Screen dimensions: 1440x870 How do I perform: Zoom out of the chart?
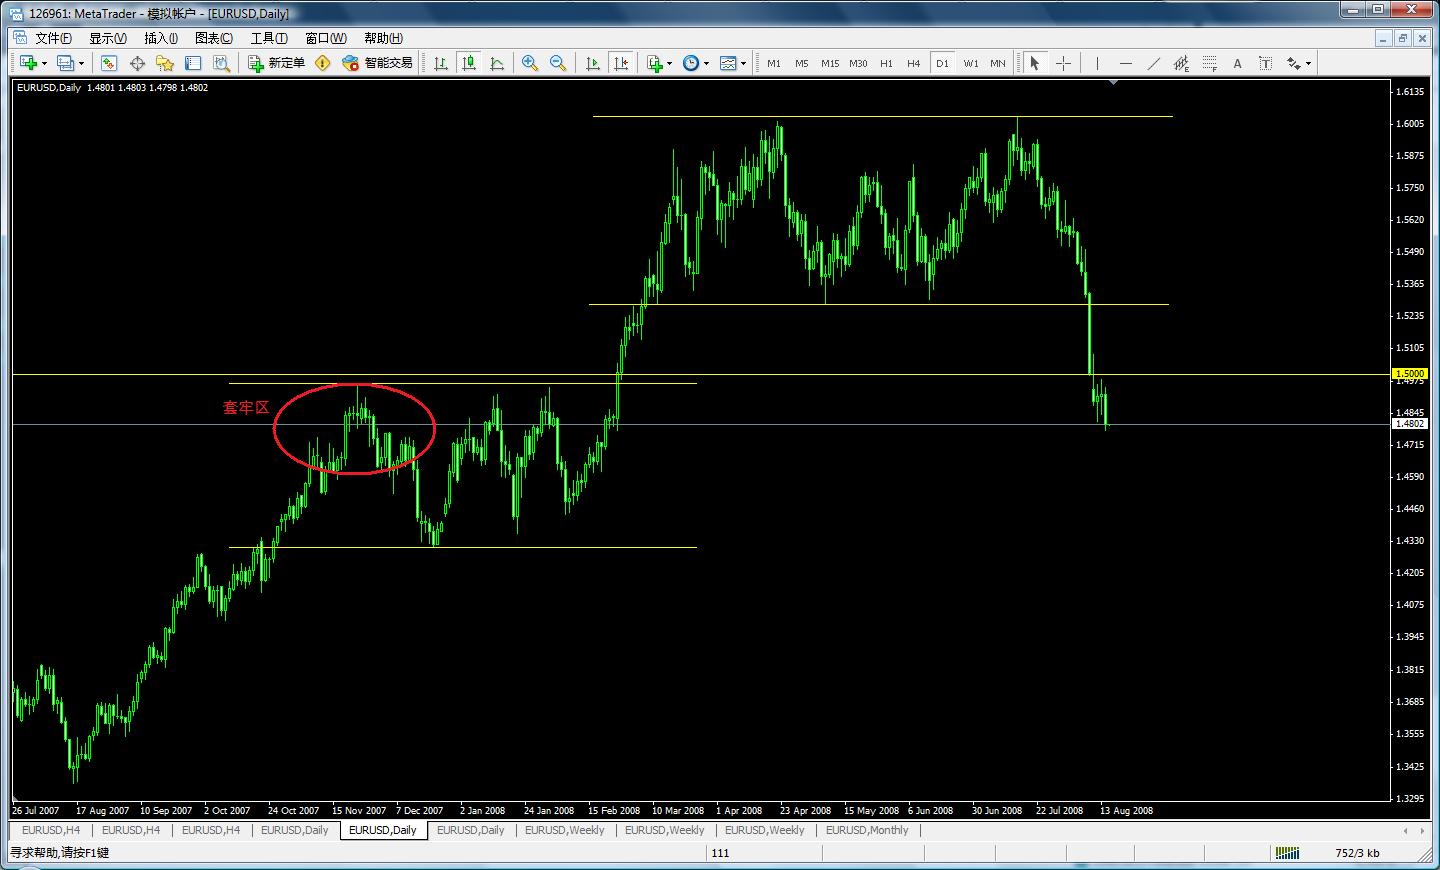558,63
